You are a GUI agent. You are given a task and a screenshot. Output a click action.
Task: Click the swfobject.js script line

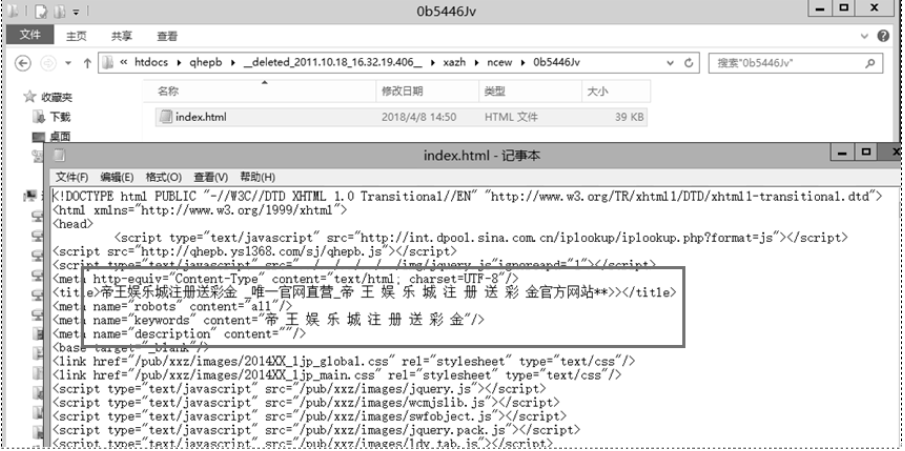coord(309,416)
